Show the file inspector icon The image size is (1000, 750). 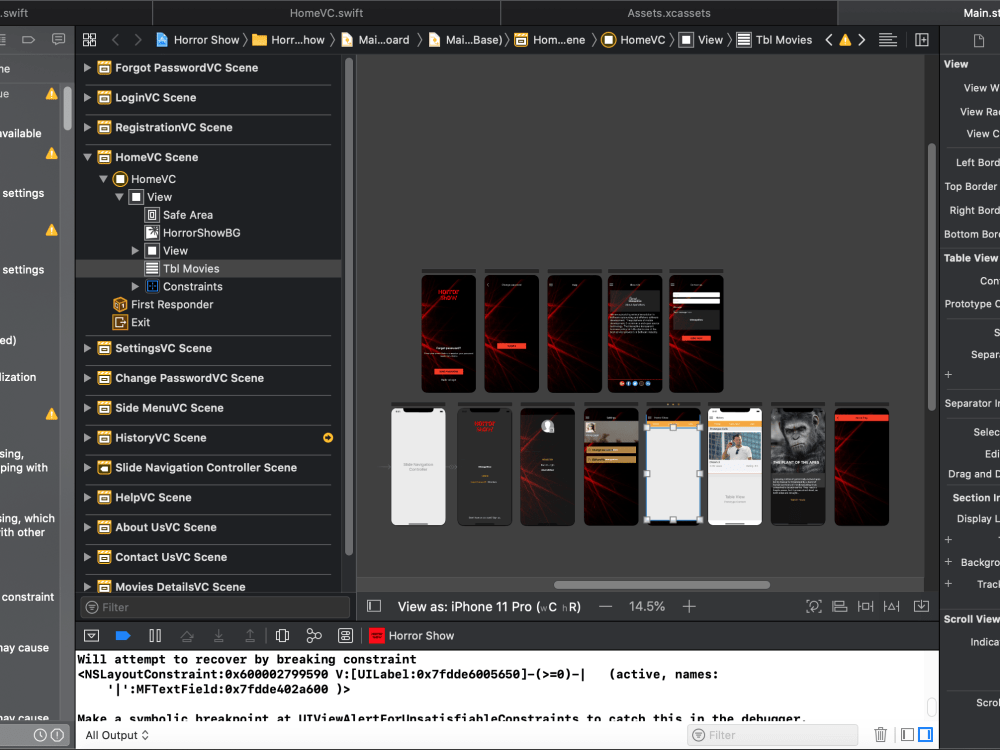[x=979, y=41]
